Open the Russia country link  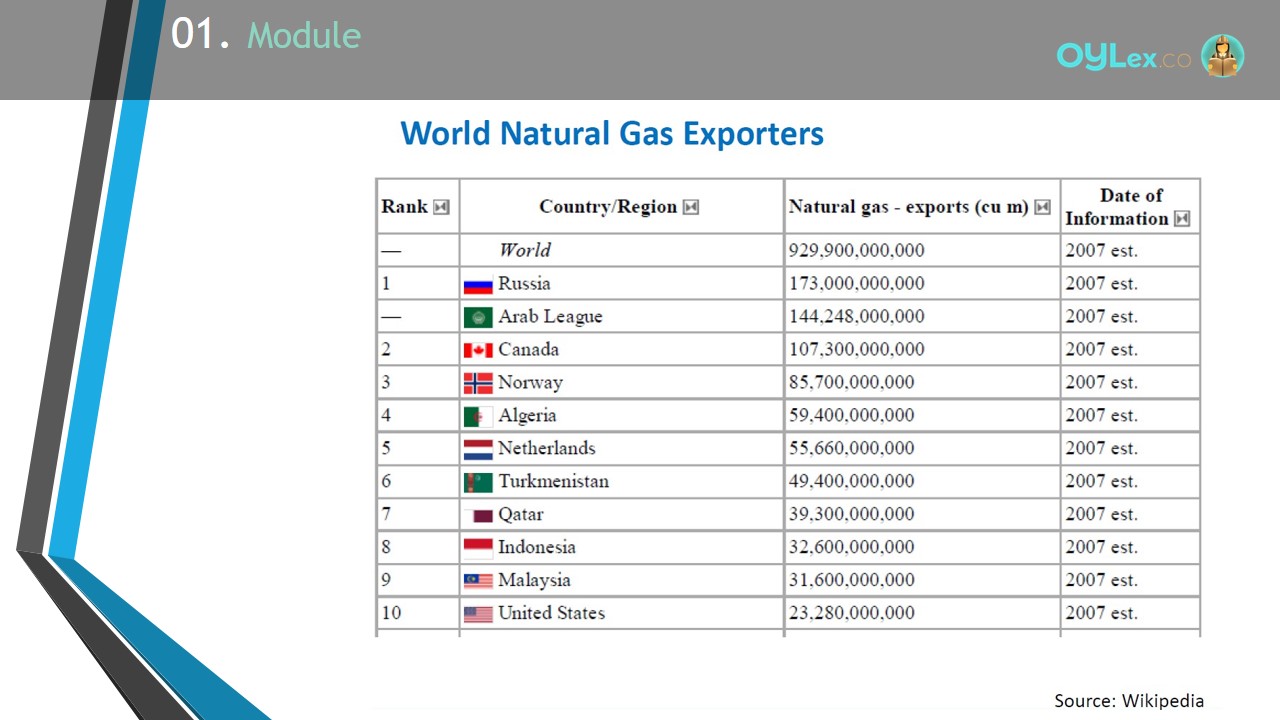pyautogui.click(x=524, y=284)
